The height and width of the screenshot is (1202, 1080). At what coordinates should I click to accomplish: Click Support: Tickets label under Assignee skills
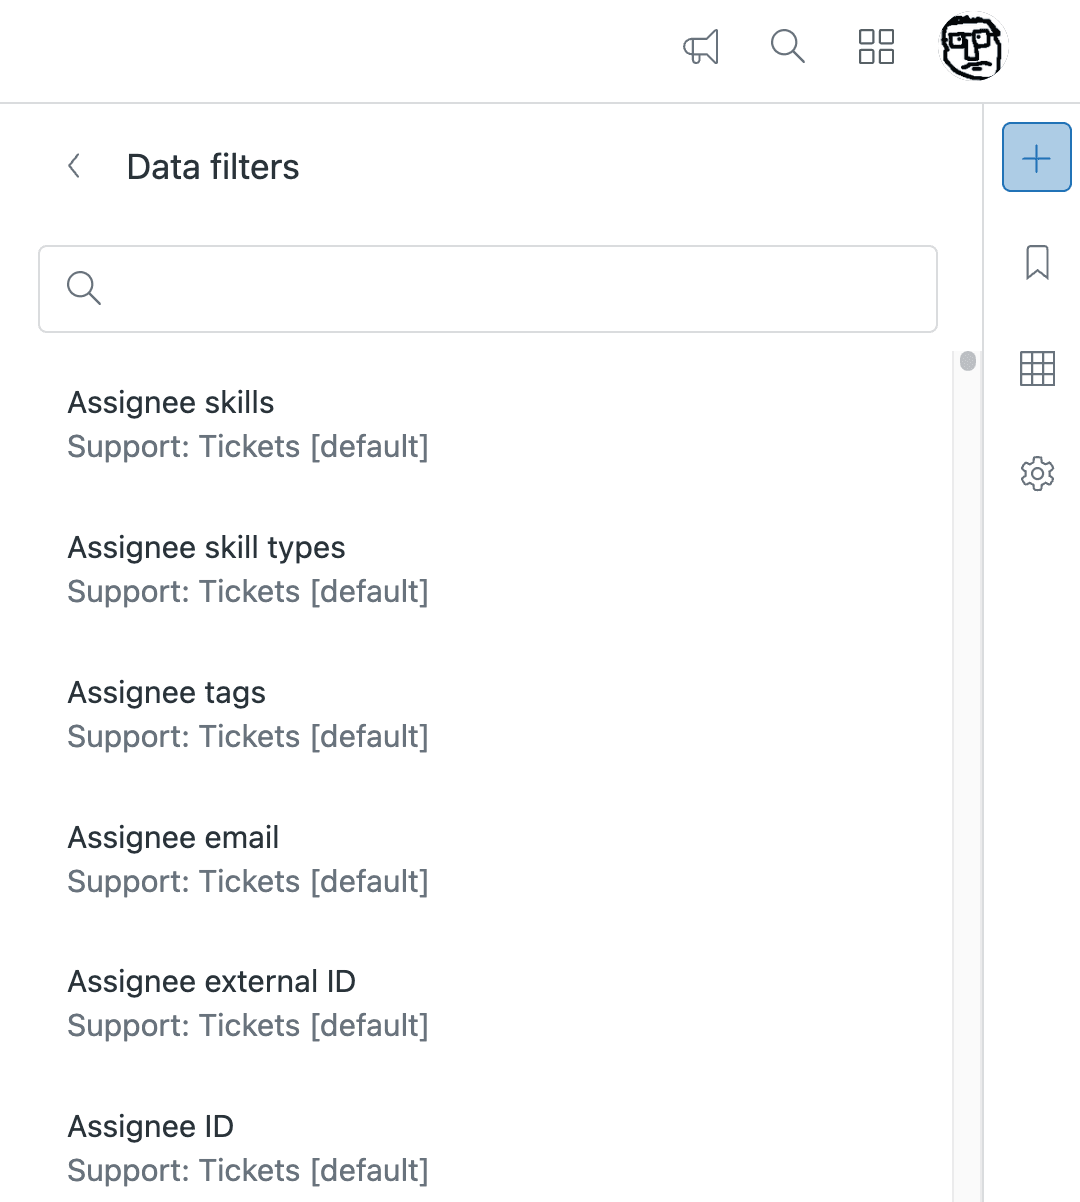pyautogui.click(x=248, y=447)
